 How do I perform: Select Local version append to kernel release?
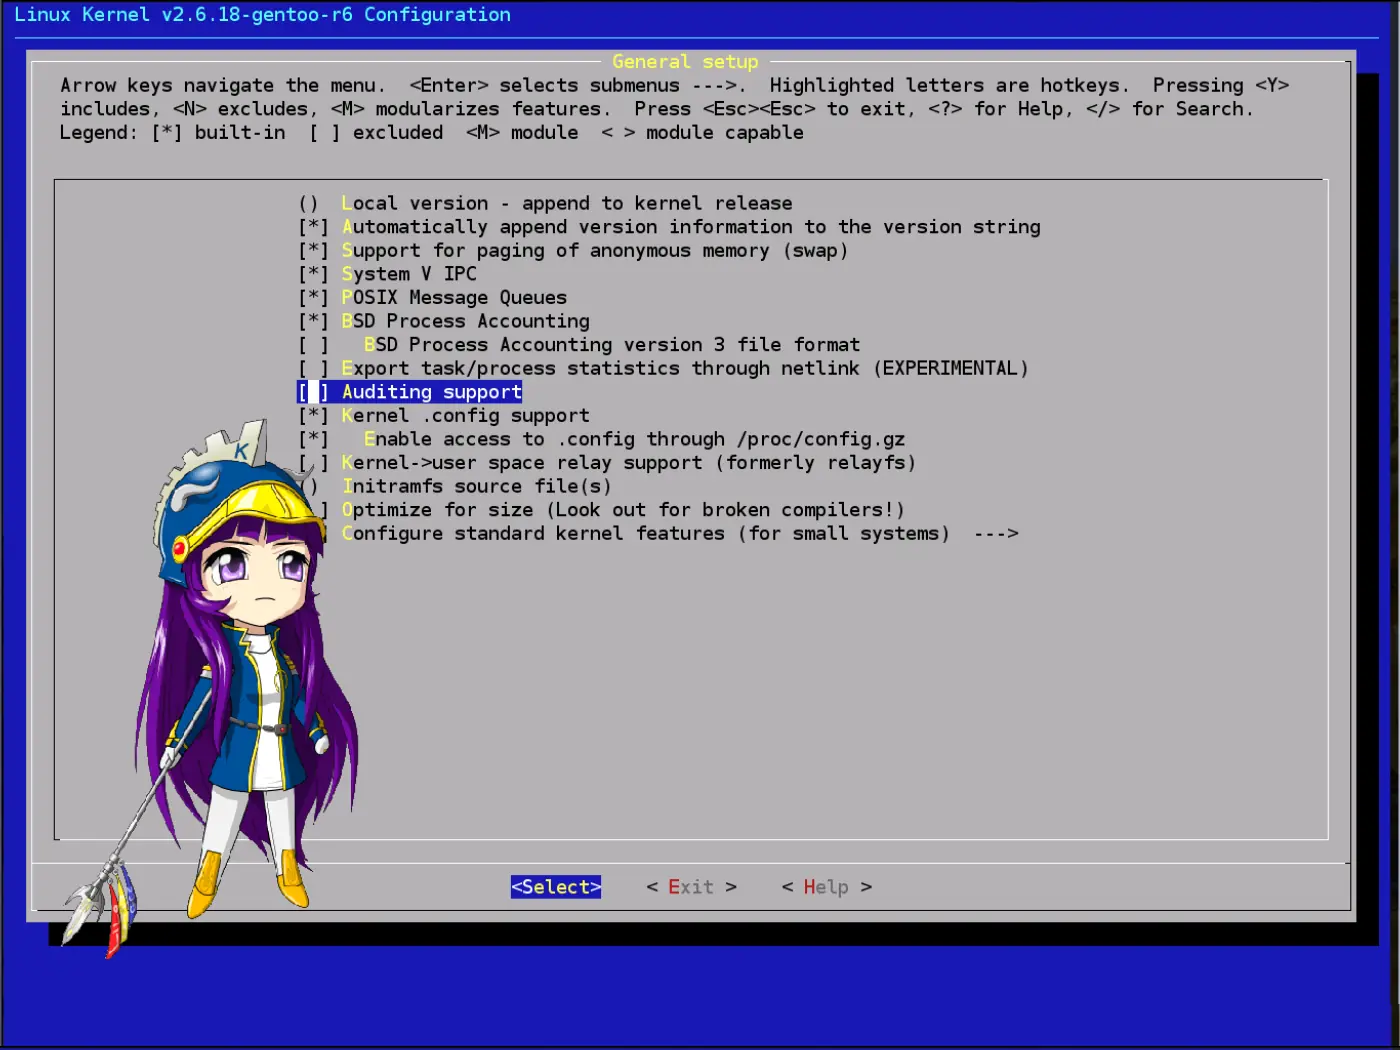[545, 204]
